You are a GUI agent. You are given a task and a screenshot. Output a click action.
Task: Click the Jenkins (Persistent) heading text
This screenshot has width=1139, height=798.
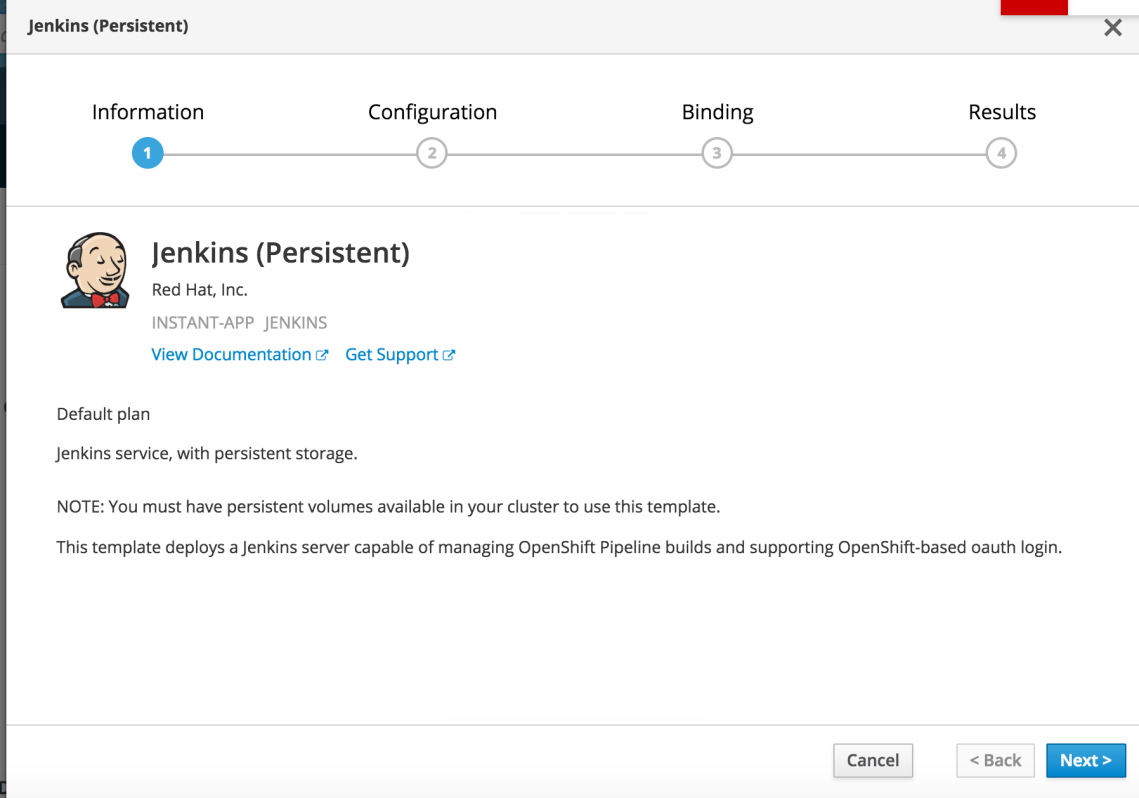point(280,253)
